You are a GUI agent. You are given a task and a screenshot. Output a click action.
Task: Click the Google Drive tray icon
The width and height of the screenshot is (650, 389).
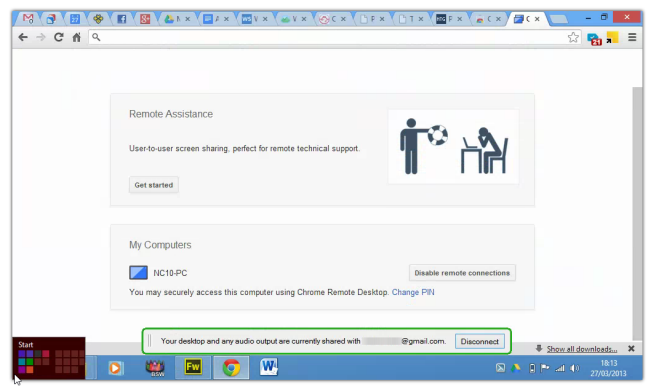[x=516, y=368]
